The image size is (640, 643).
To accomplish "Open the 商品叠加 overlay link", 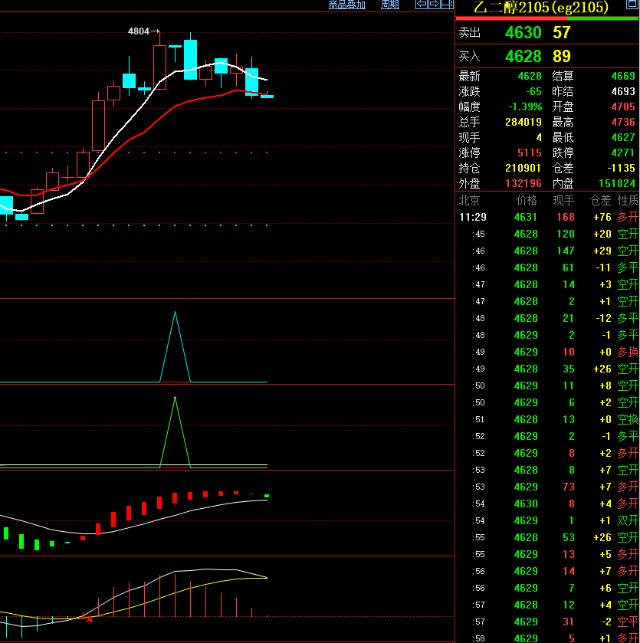I will coord(346,5).
